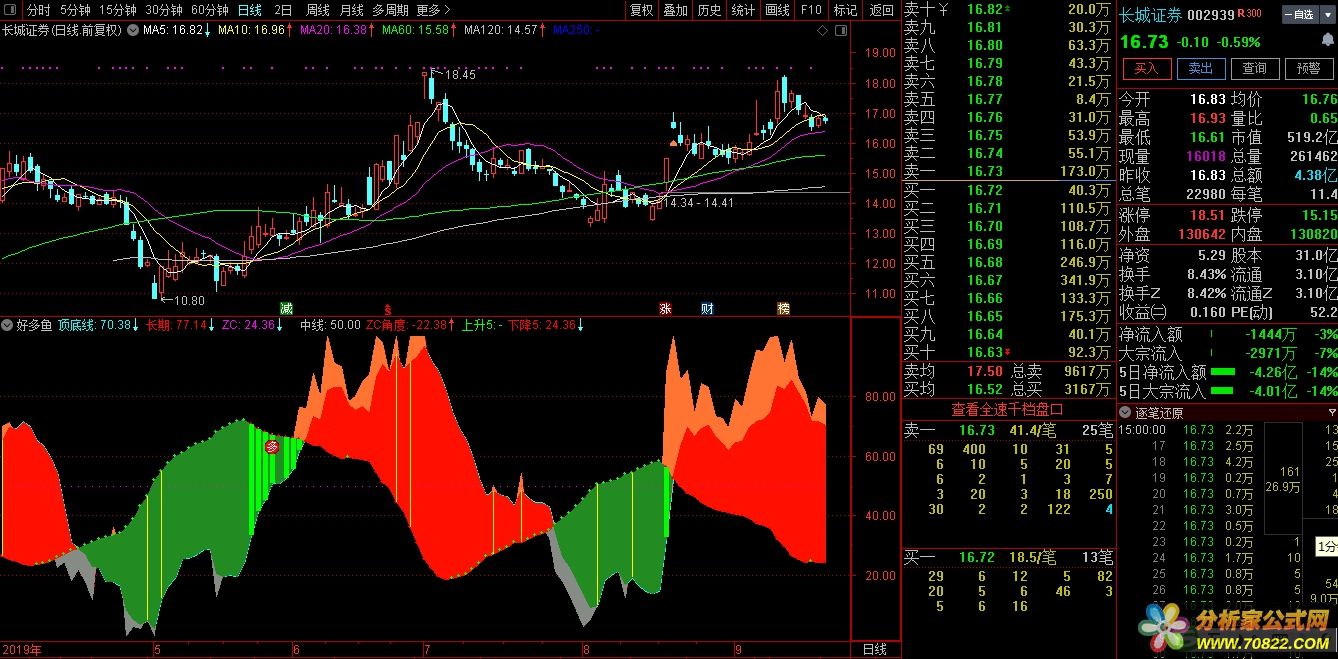Viewport: 1338px width, 659px height.
Task: Click the 统计 statistics toolbar button
Action: (743, 10)
